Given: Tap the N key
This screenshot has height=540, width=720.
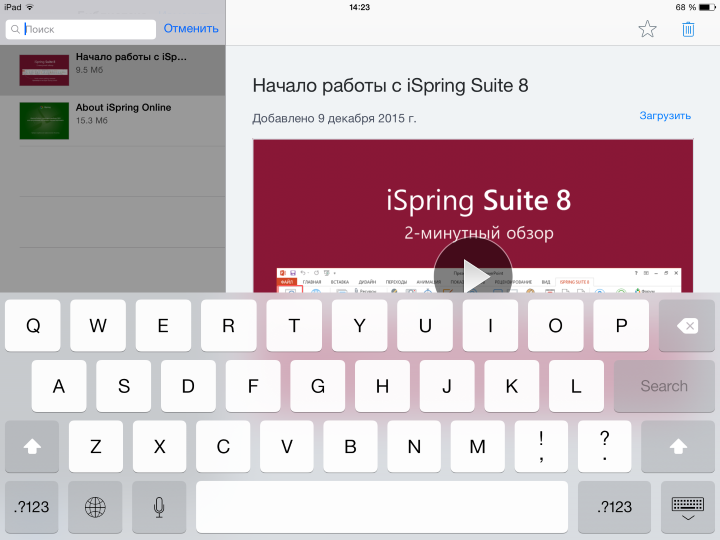Looking at the screenshot, I should tap(414, 446).
